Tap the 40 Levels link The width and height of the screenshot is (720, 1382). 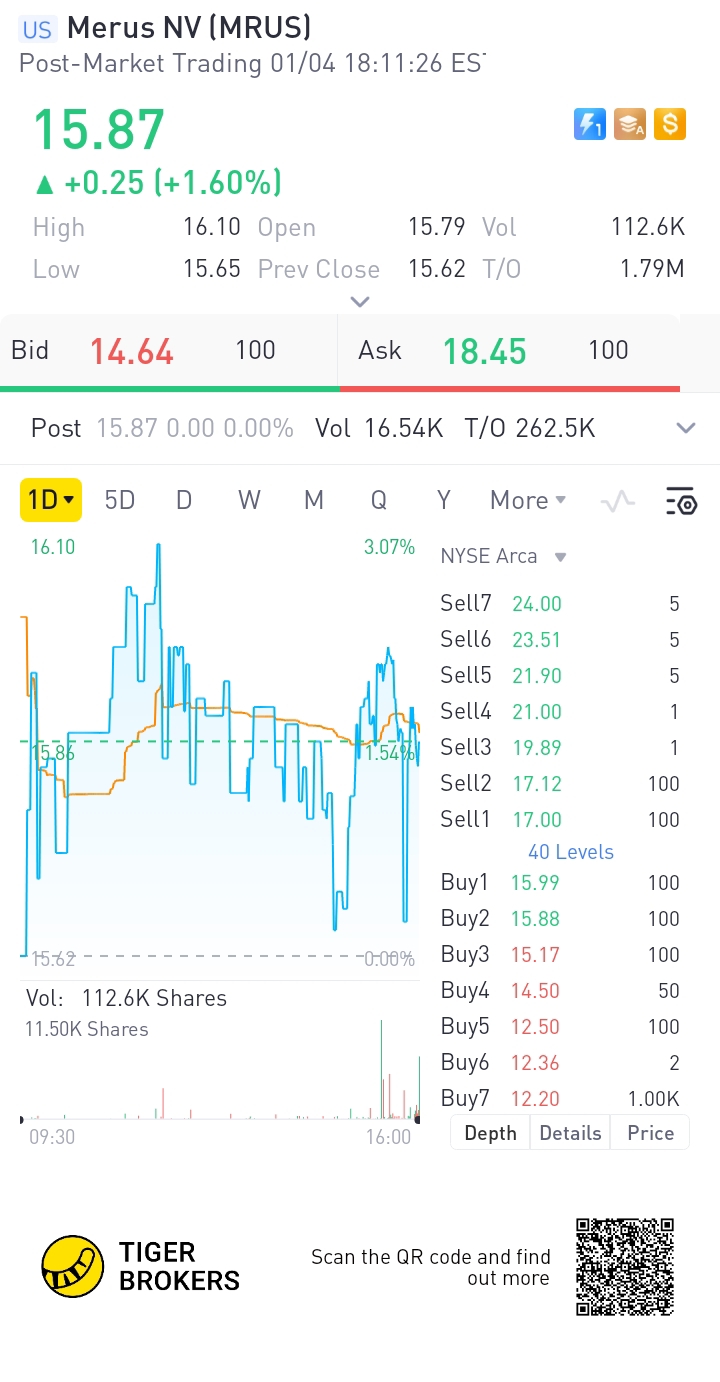tap(571, 852)
